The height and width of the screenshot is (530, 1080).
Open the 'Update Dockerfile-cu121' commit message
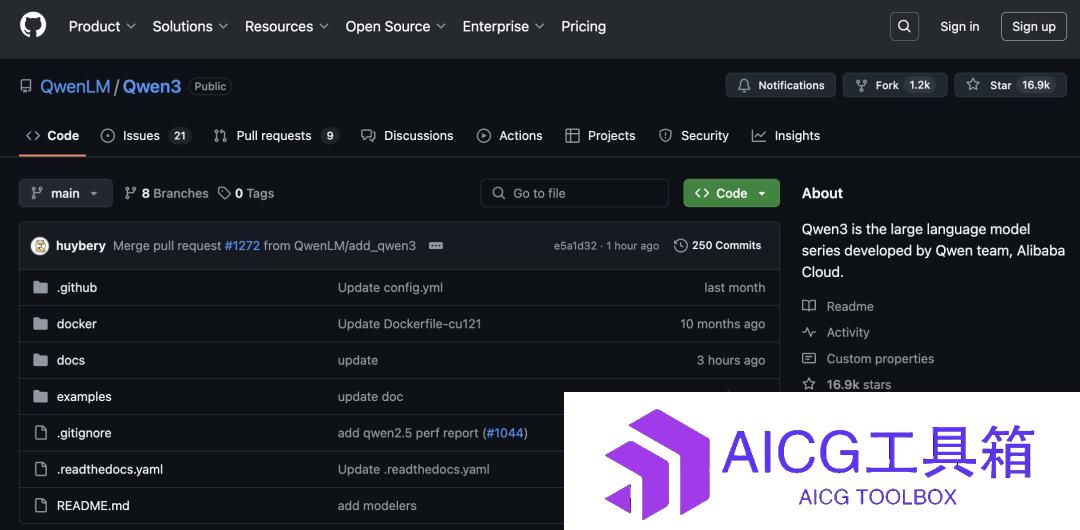tap(409, 324)
